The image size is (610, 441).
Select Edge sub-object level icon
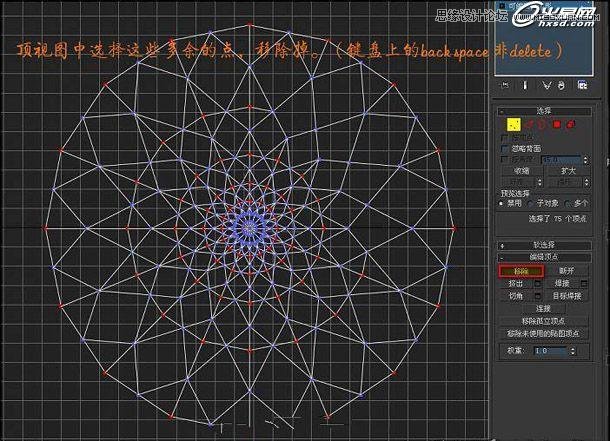coord(529,124)
